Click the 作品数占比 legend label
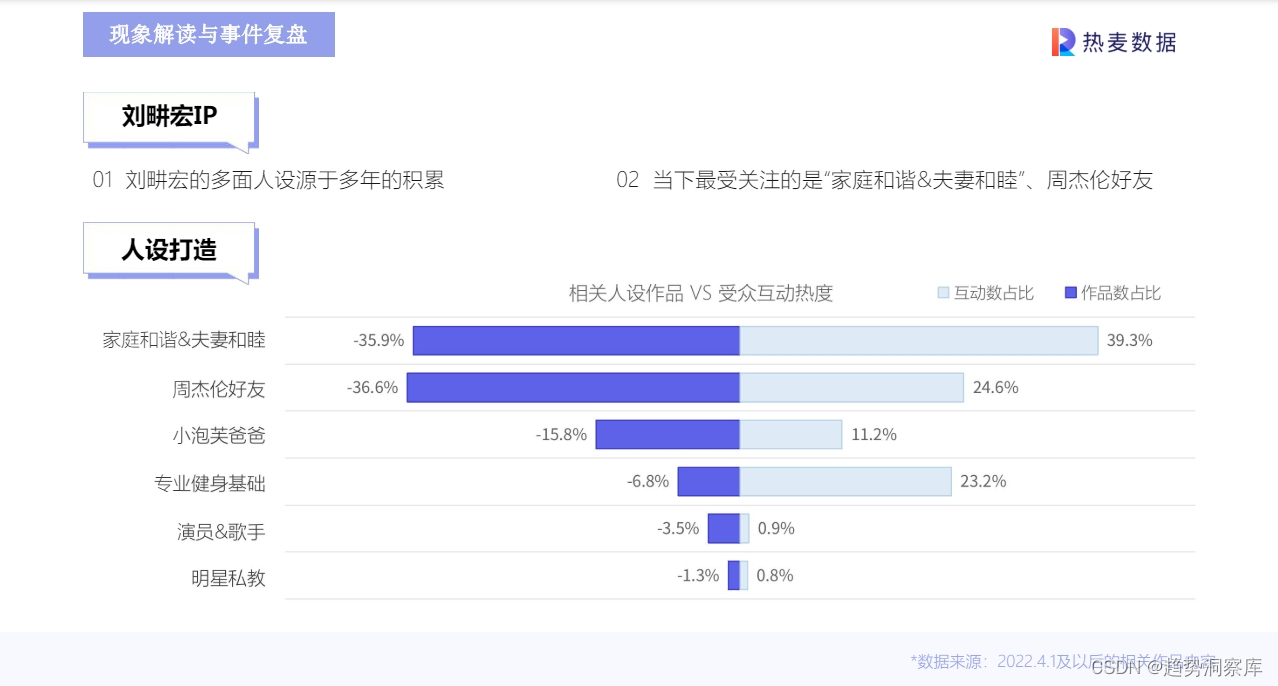The width and height of the screenshot is (1278, 686). [x=1121, y=293]
